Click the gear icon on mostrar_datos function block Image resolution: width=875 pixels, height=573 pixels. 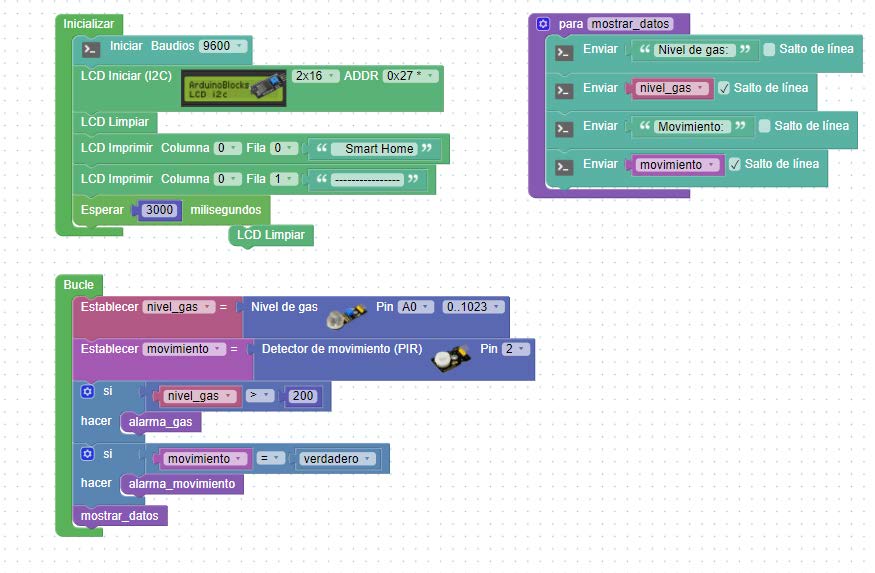(542, 24)
